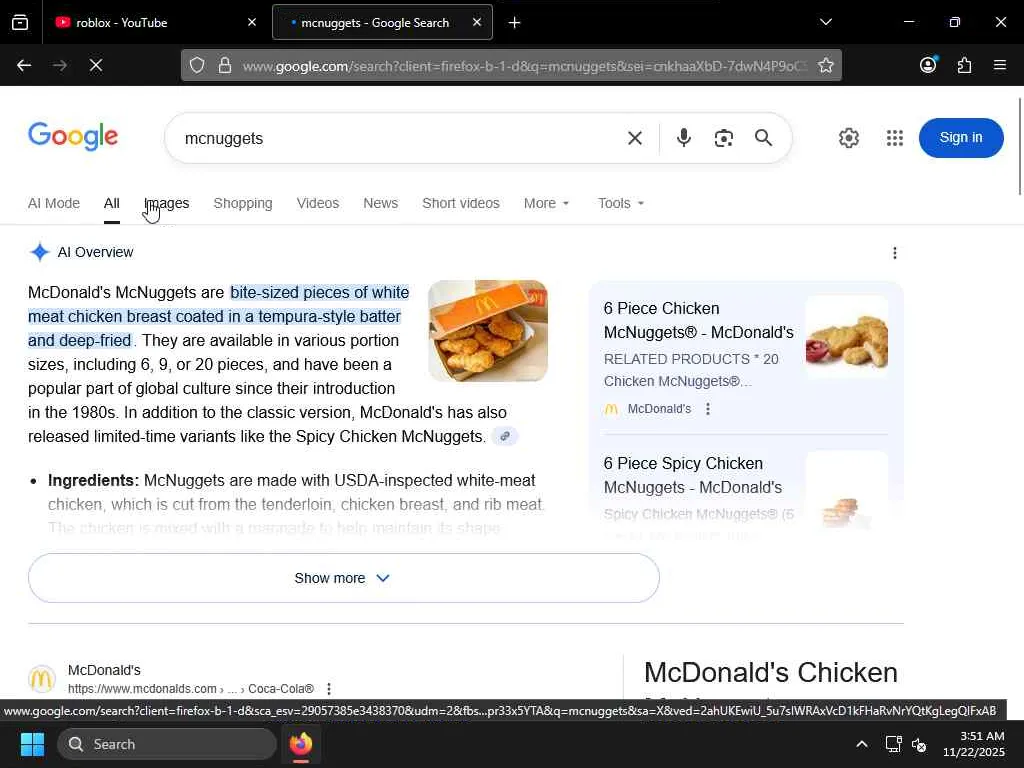Screen dimensions: 1024x768
Task: Go back to the previous page
Action: [x=24, y=65]
